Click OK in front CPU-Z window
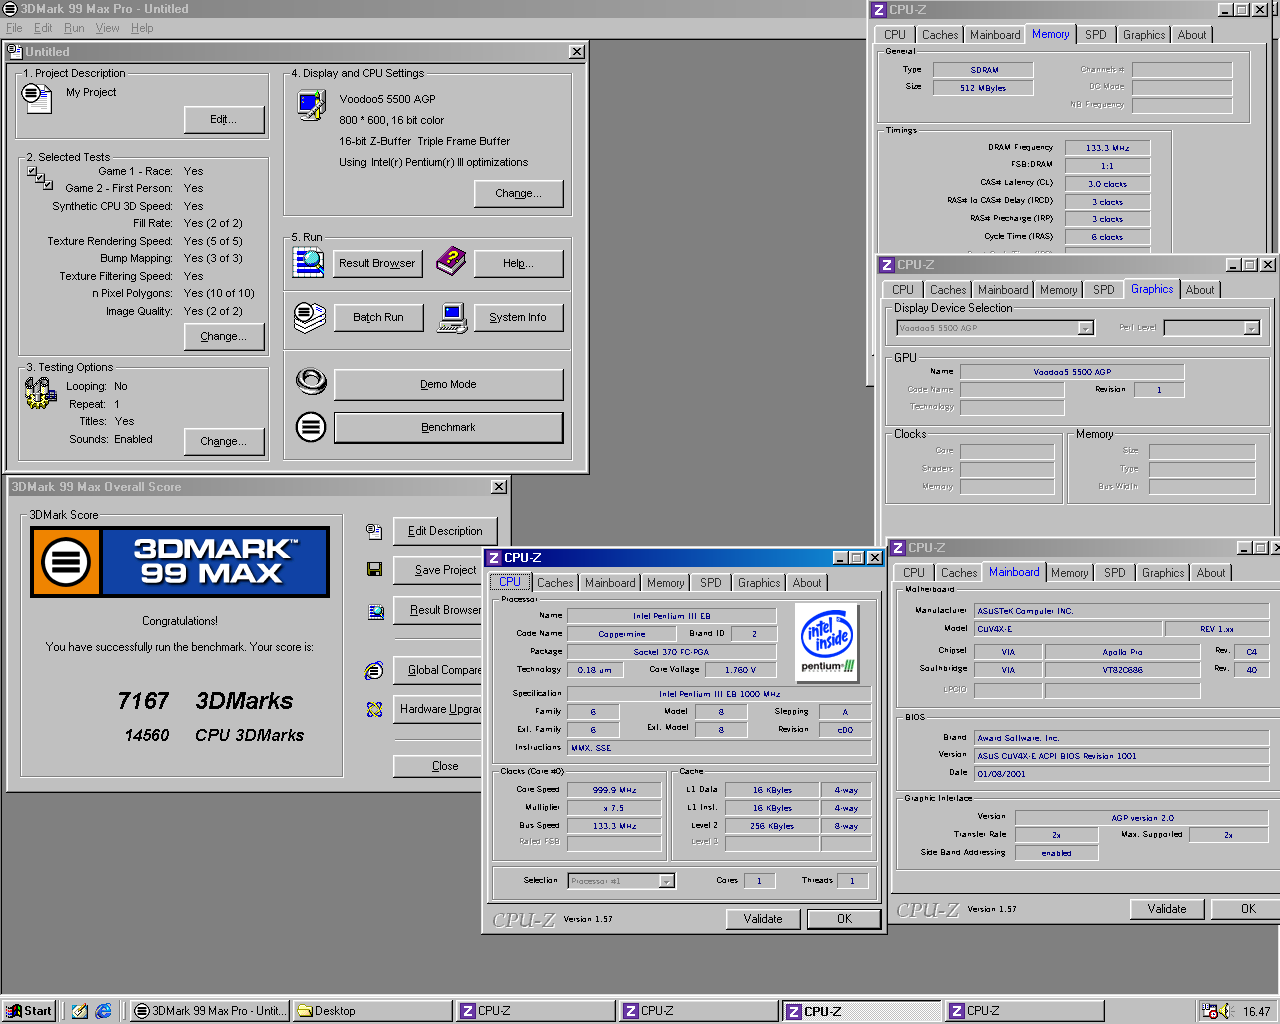 [844, 919]
